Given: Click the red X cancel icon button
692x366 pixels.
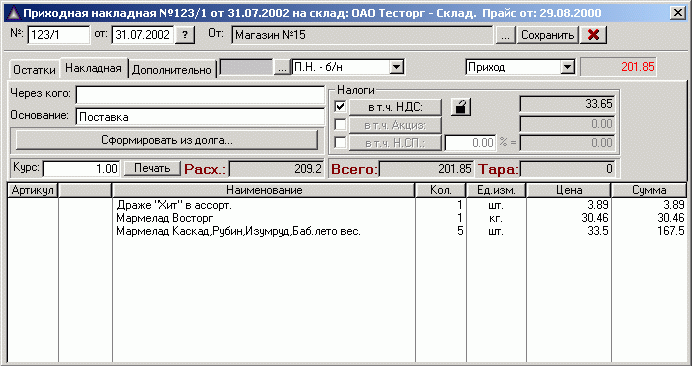Looking at the screenshot, I should point(593,35).
